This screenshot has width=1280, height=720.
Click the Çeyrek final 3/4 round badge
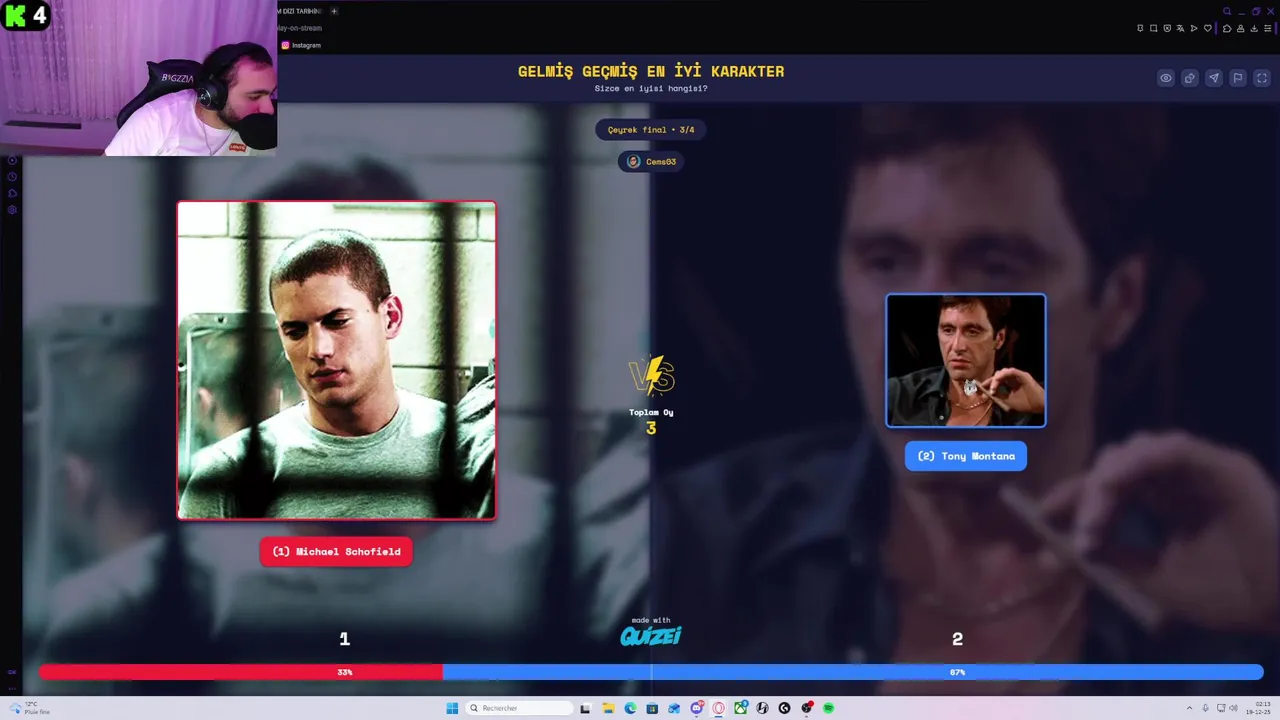click(651, 130)
